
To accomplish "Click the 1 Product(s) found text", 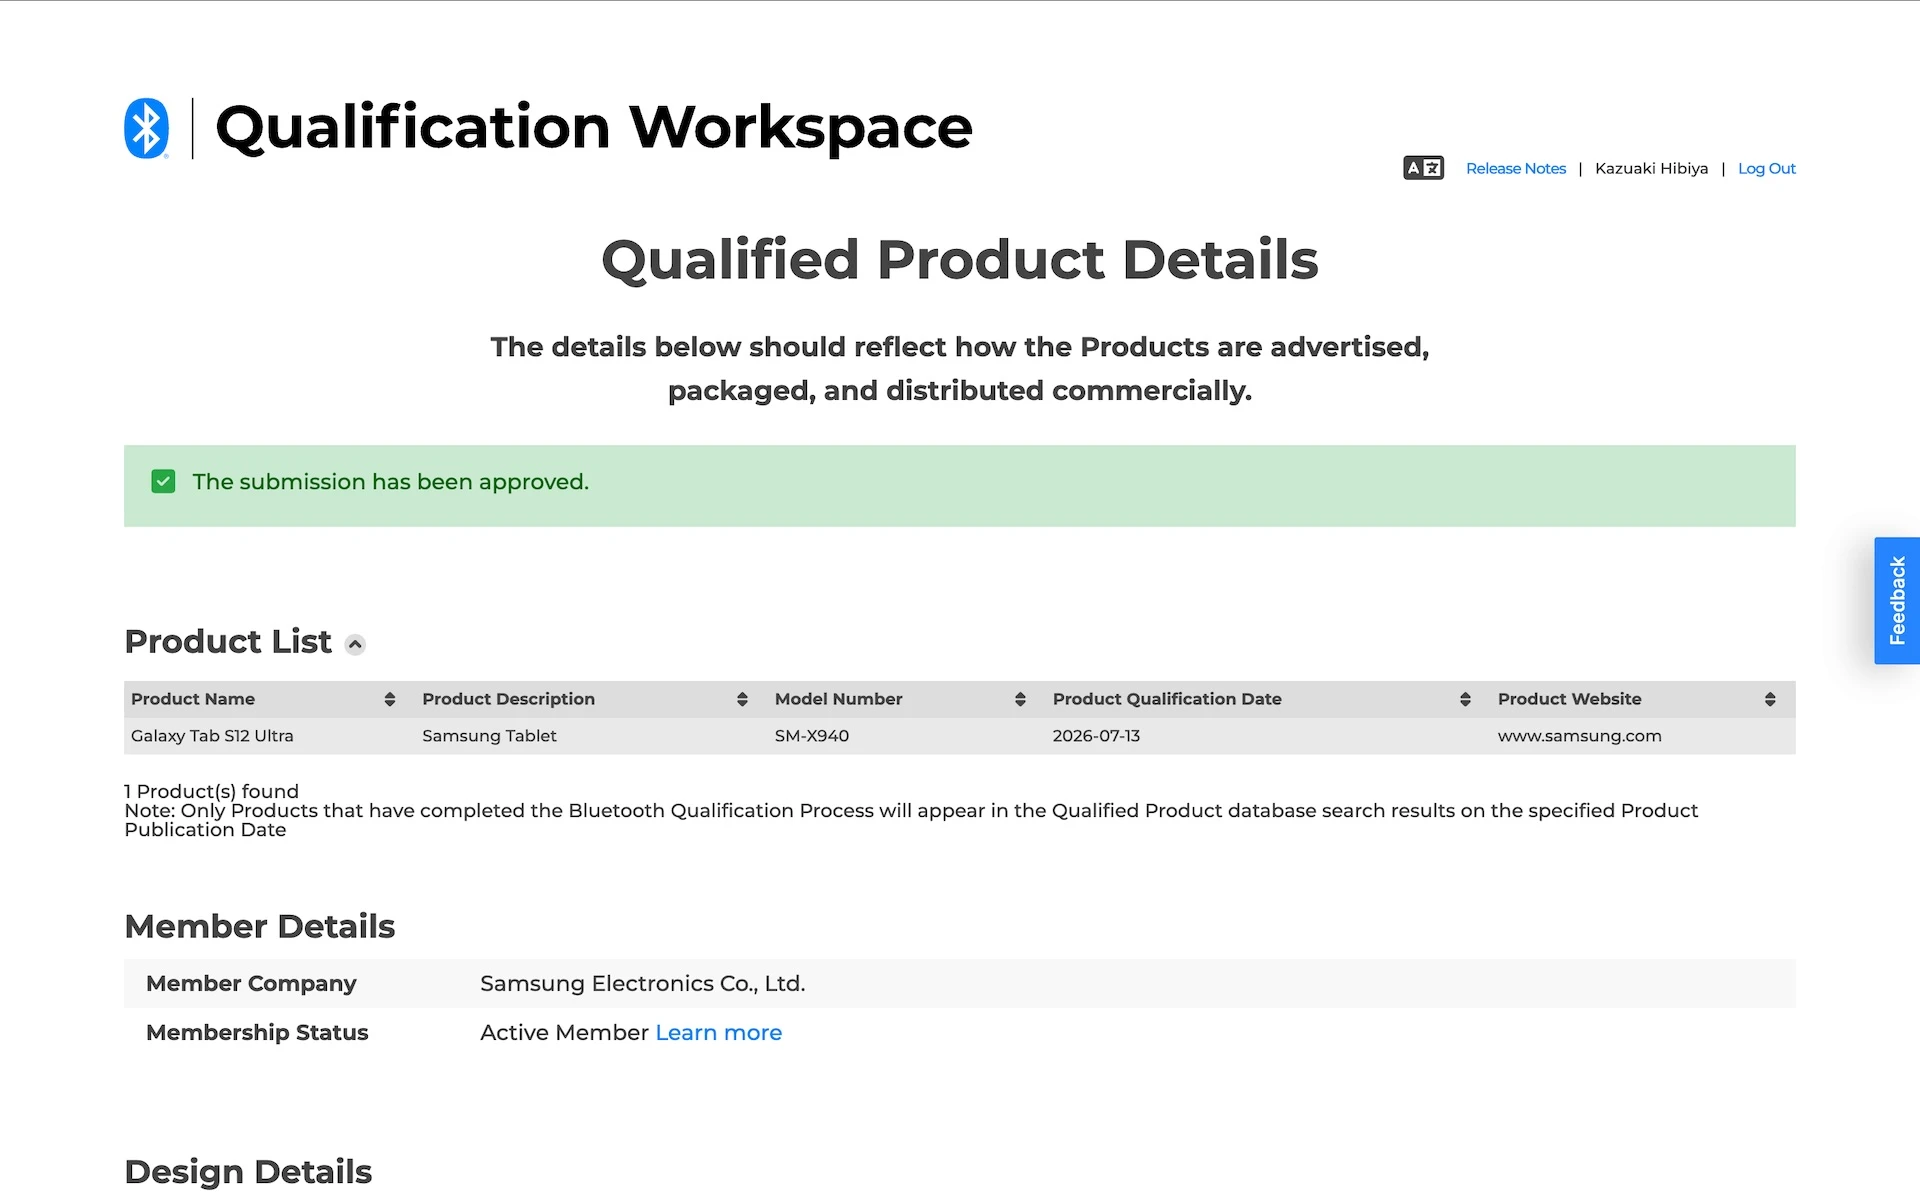I will point(211,792).
